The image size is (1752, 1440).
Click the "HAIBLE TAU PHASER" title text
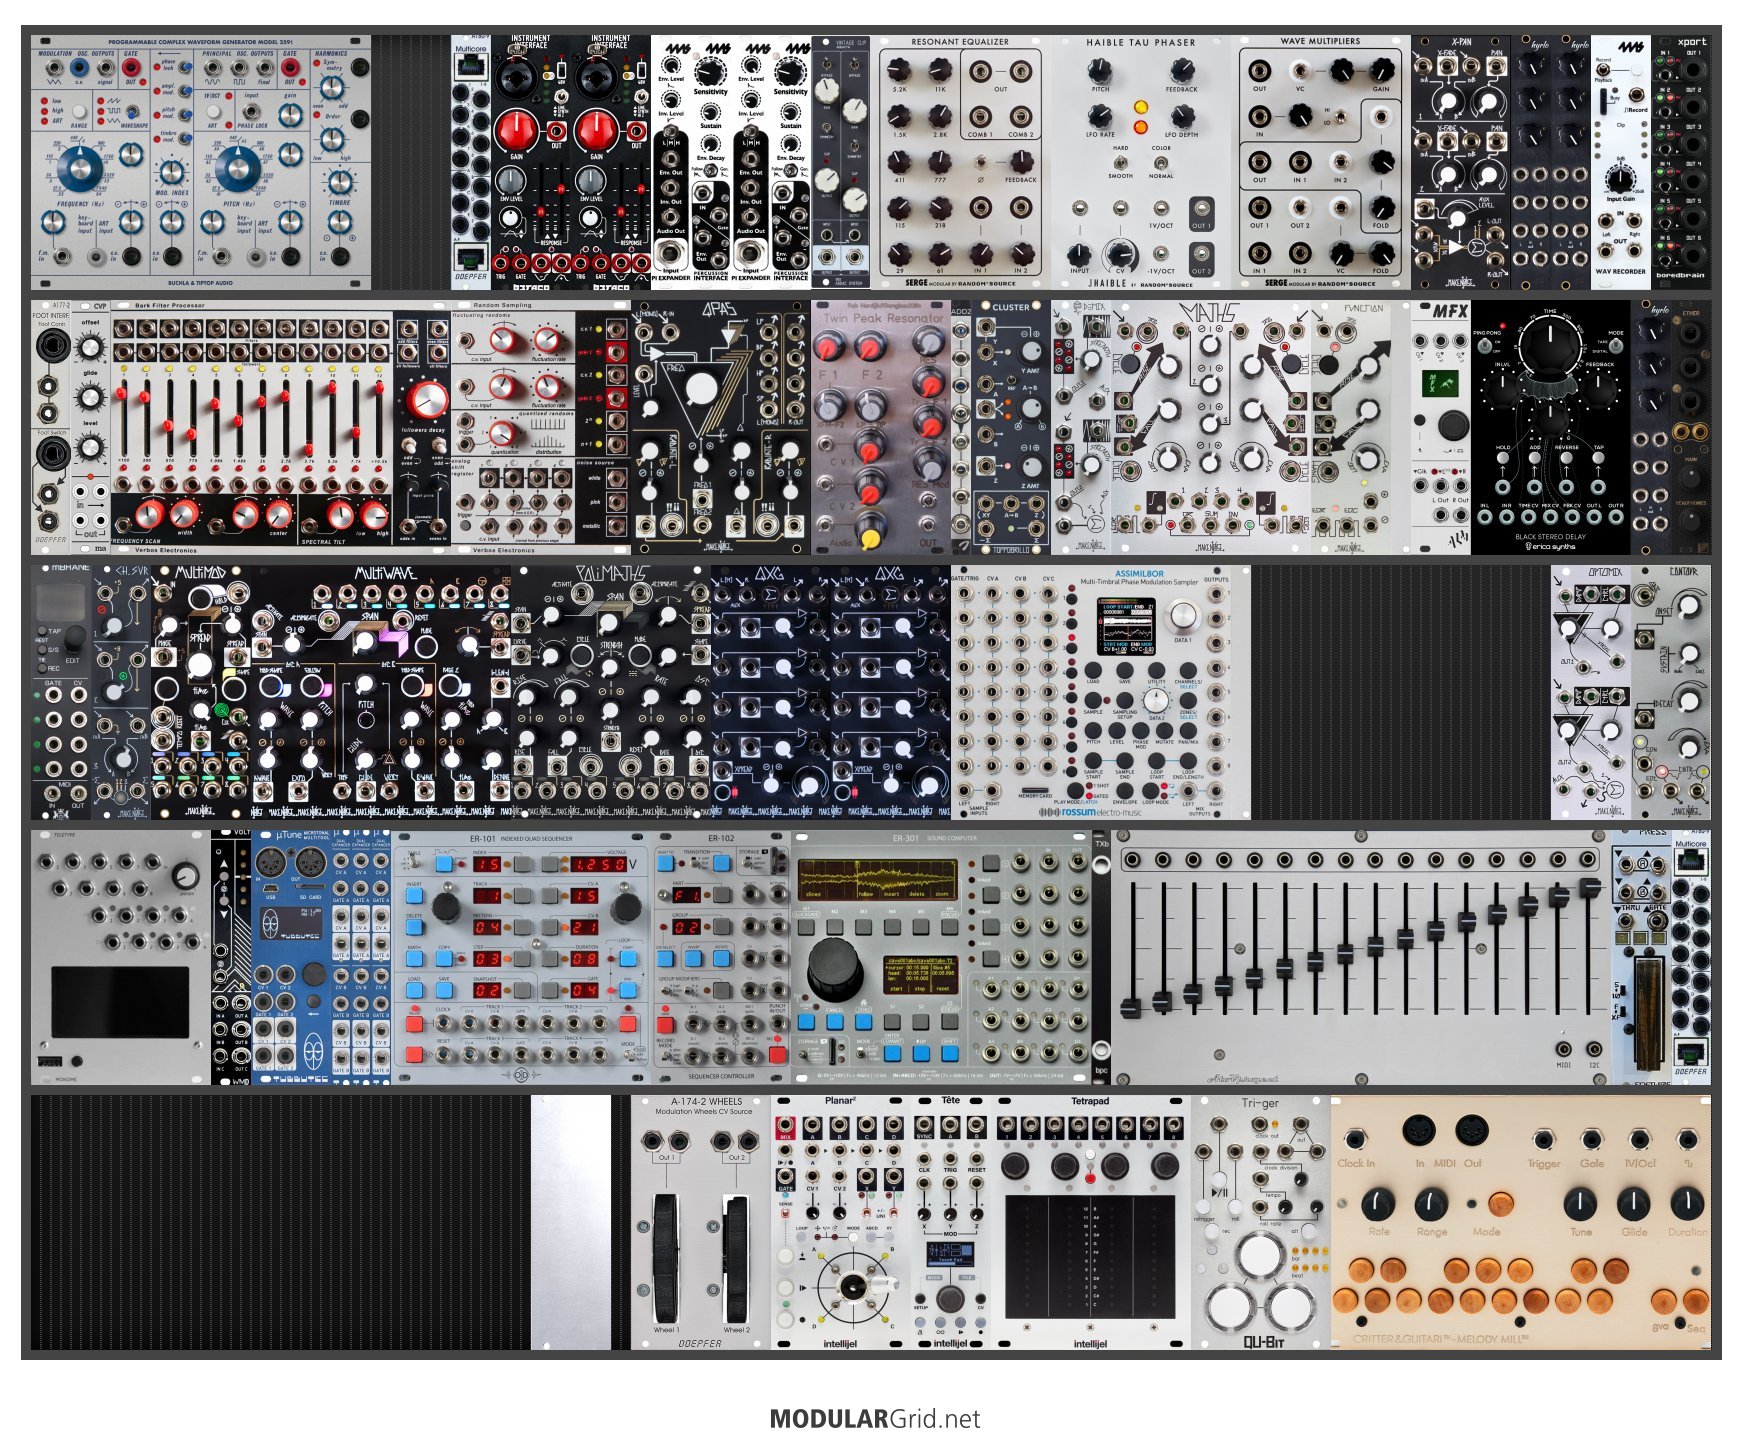coord(1141,42)
